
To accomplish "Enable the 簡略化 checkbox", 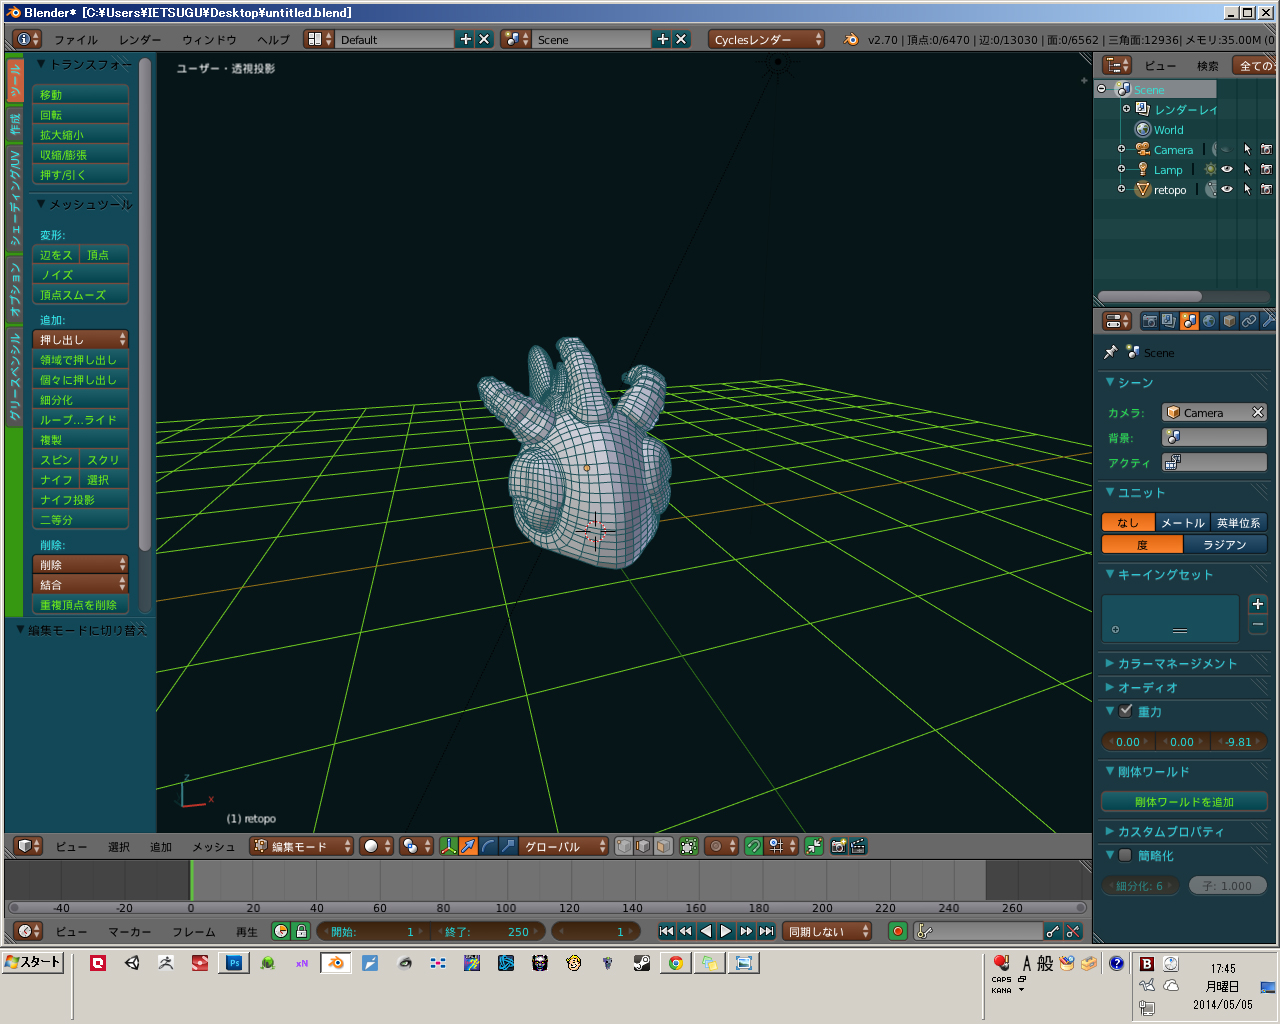I will pos(1126,855).
